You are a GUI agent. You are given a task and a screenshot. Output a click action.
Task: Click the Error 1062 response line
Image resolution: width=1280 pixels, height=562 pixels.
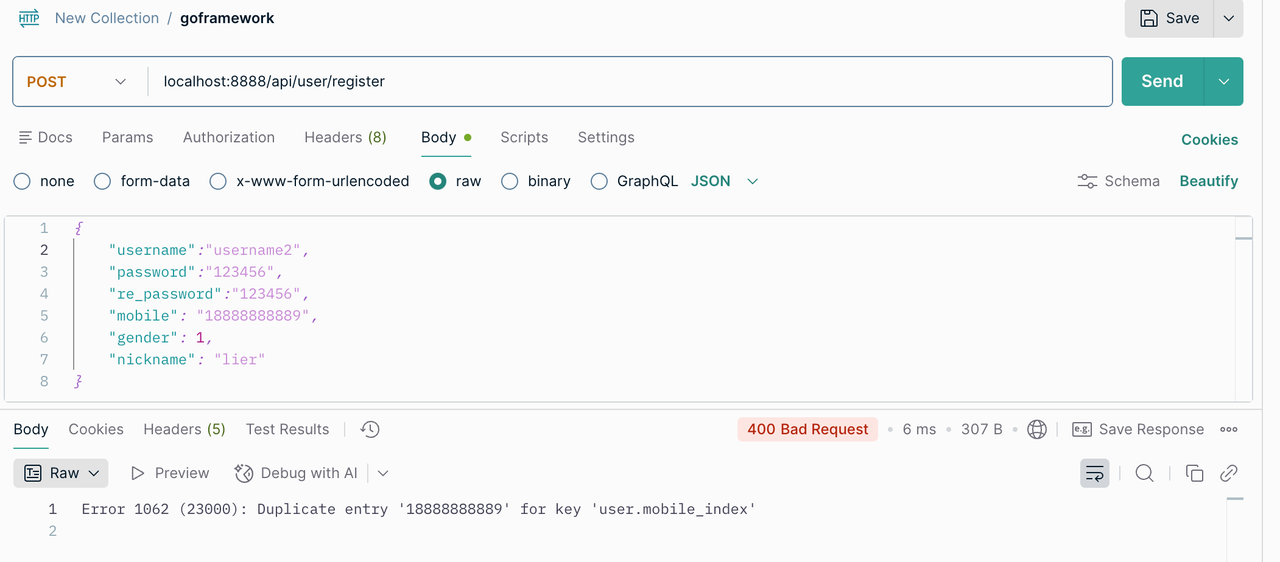[x=418, y=509]
